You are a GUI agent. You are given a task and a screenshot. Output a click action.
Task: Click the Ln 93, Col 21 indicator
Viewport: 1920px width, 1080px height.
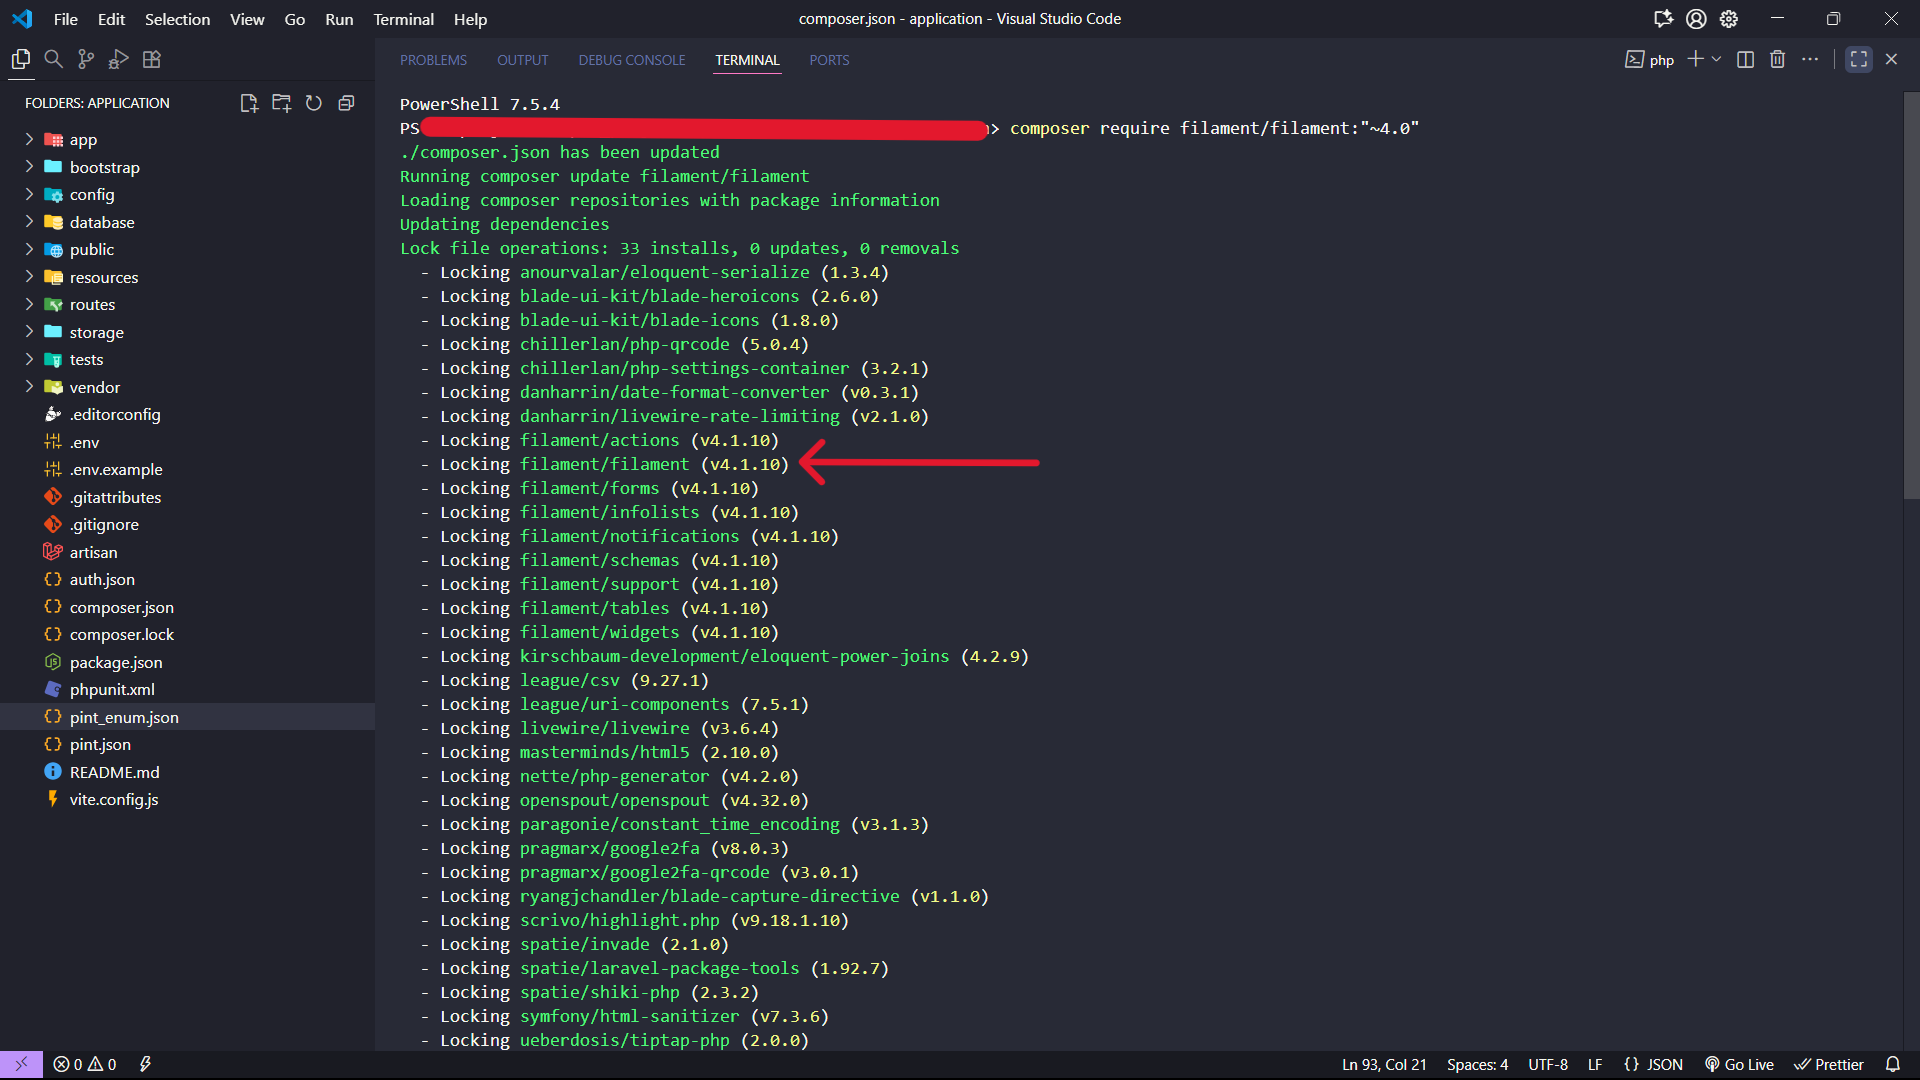[x=1383, y=1064]
